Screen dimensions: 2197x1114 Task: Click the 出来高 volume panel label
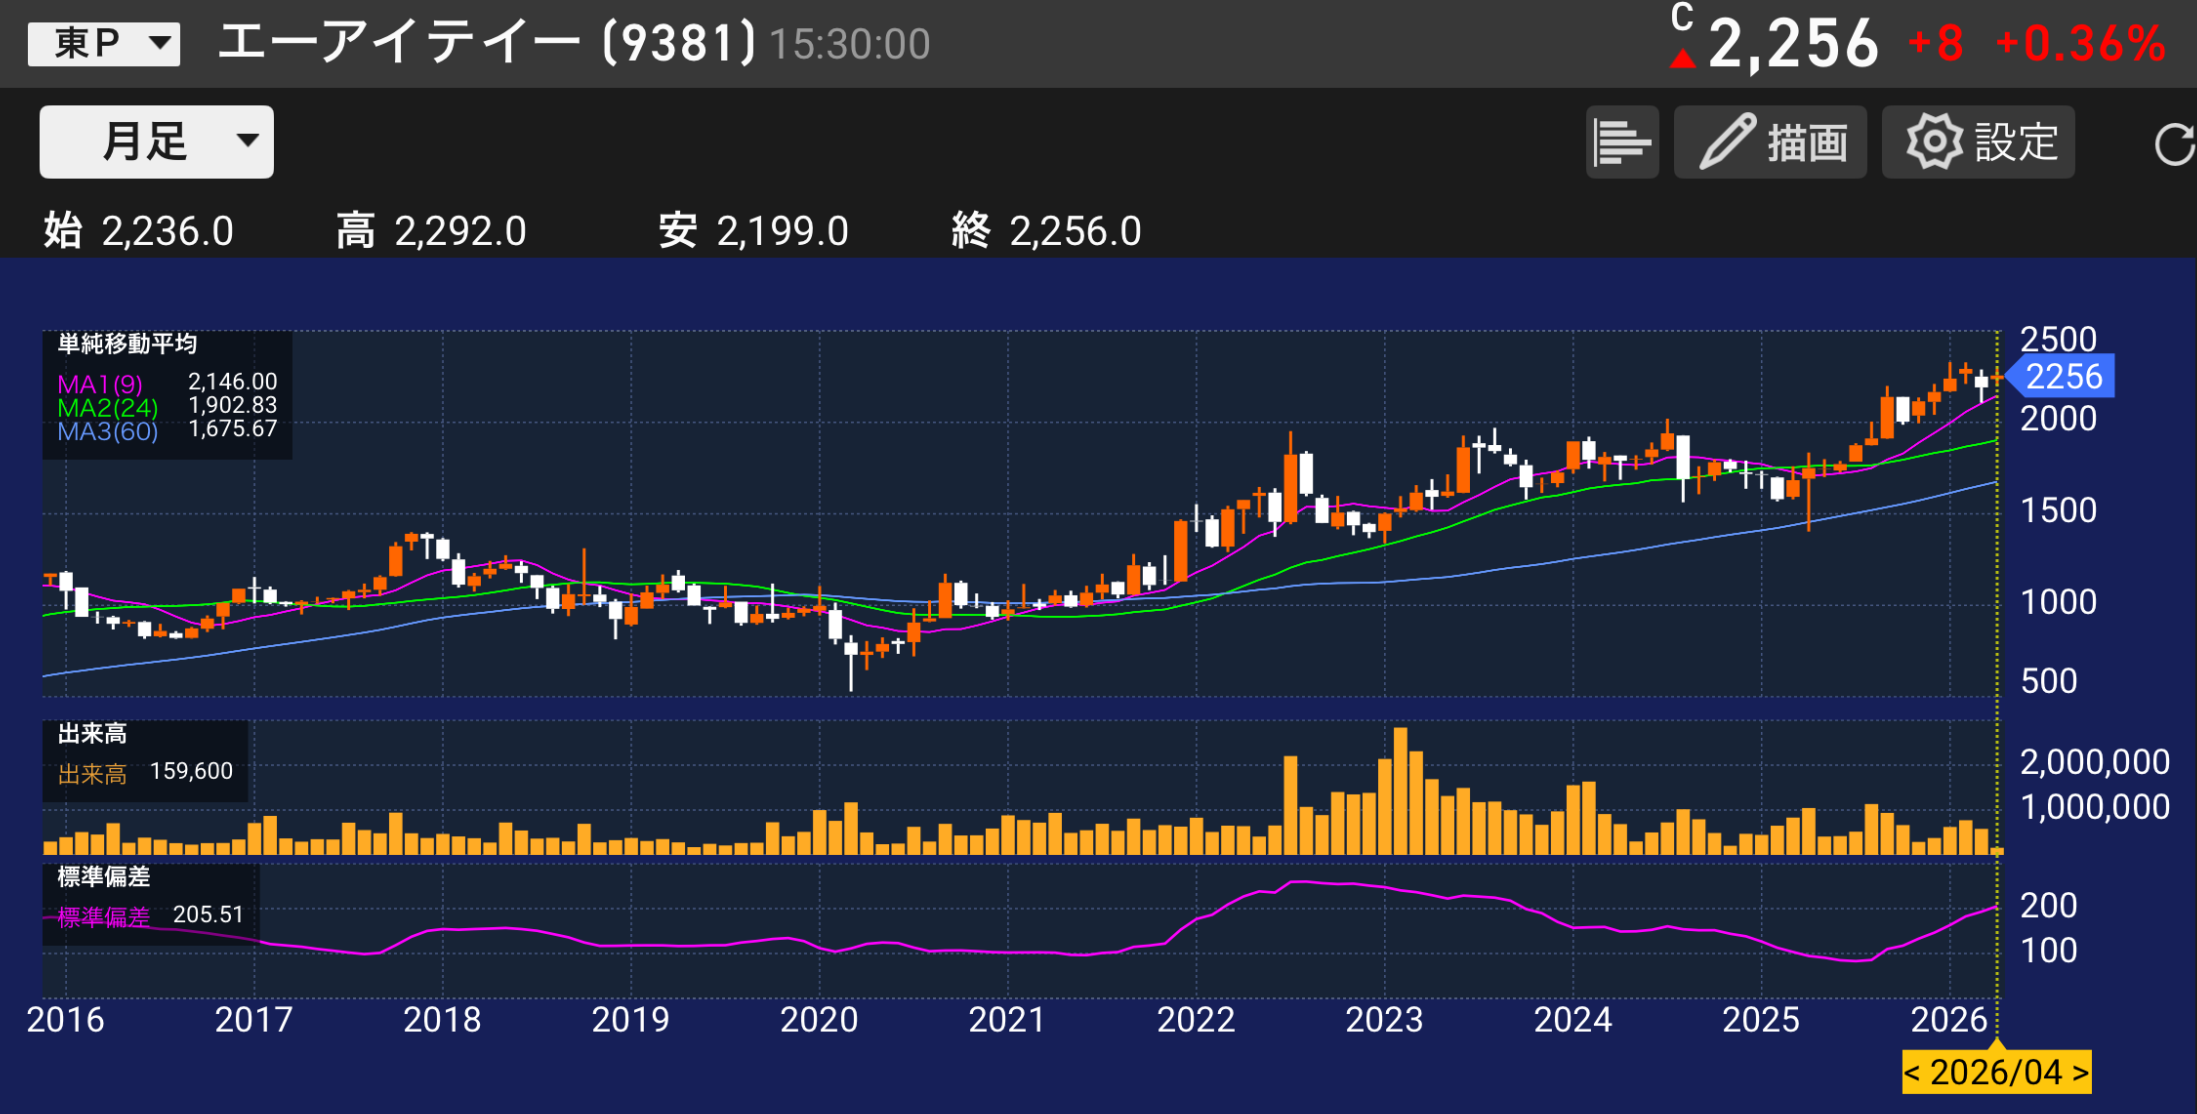(92, 735)
